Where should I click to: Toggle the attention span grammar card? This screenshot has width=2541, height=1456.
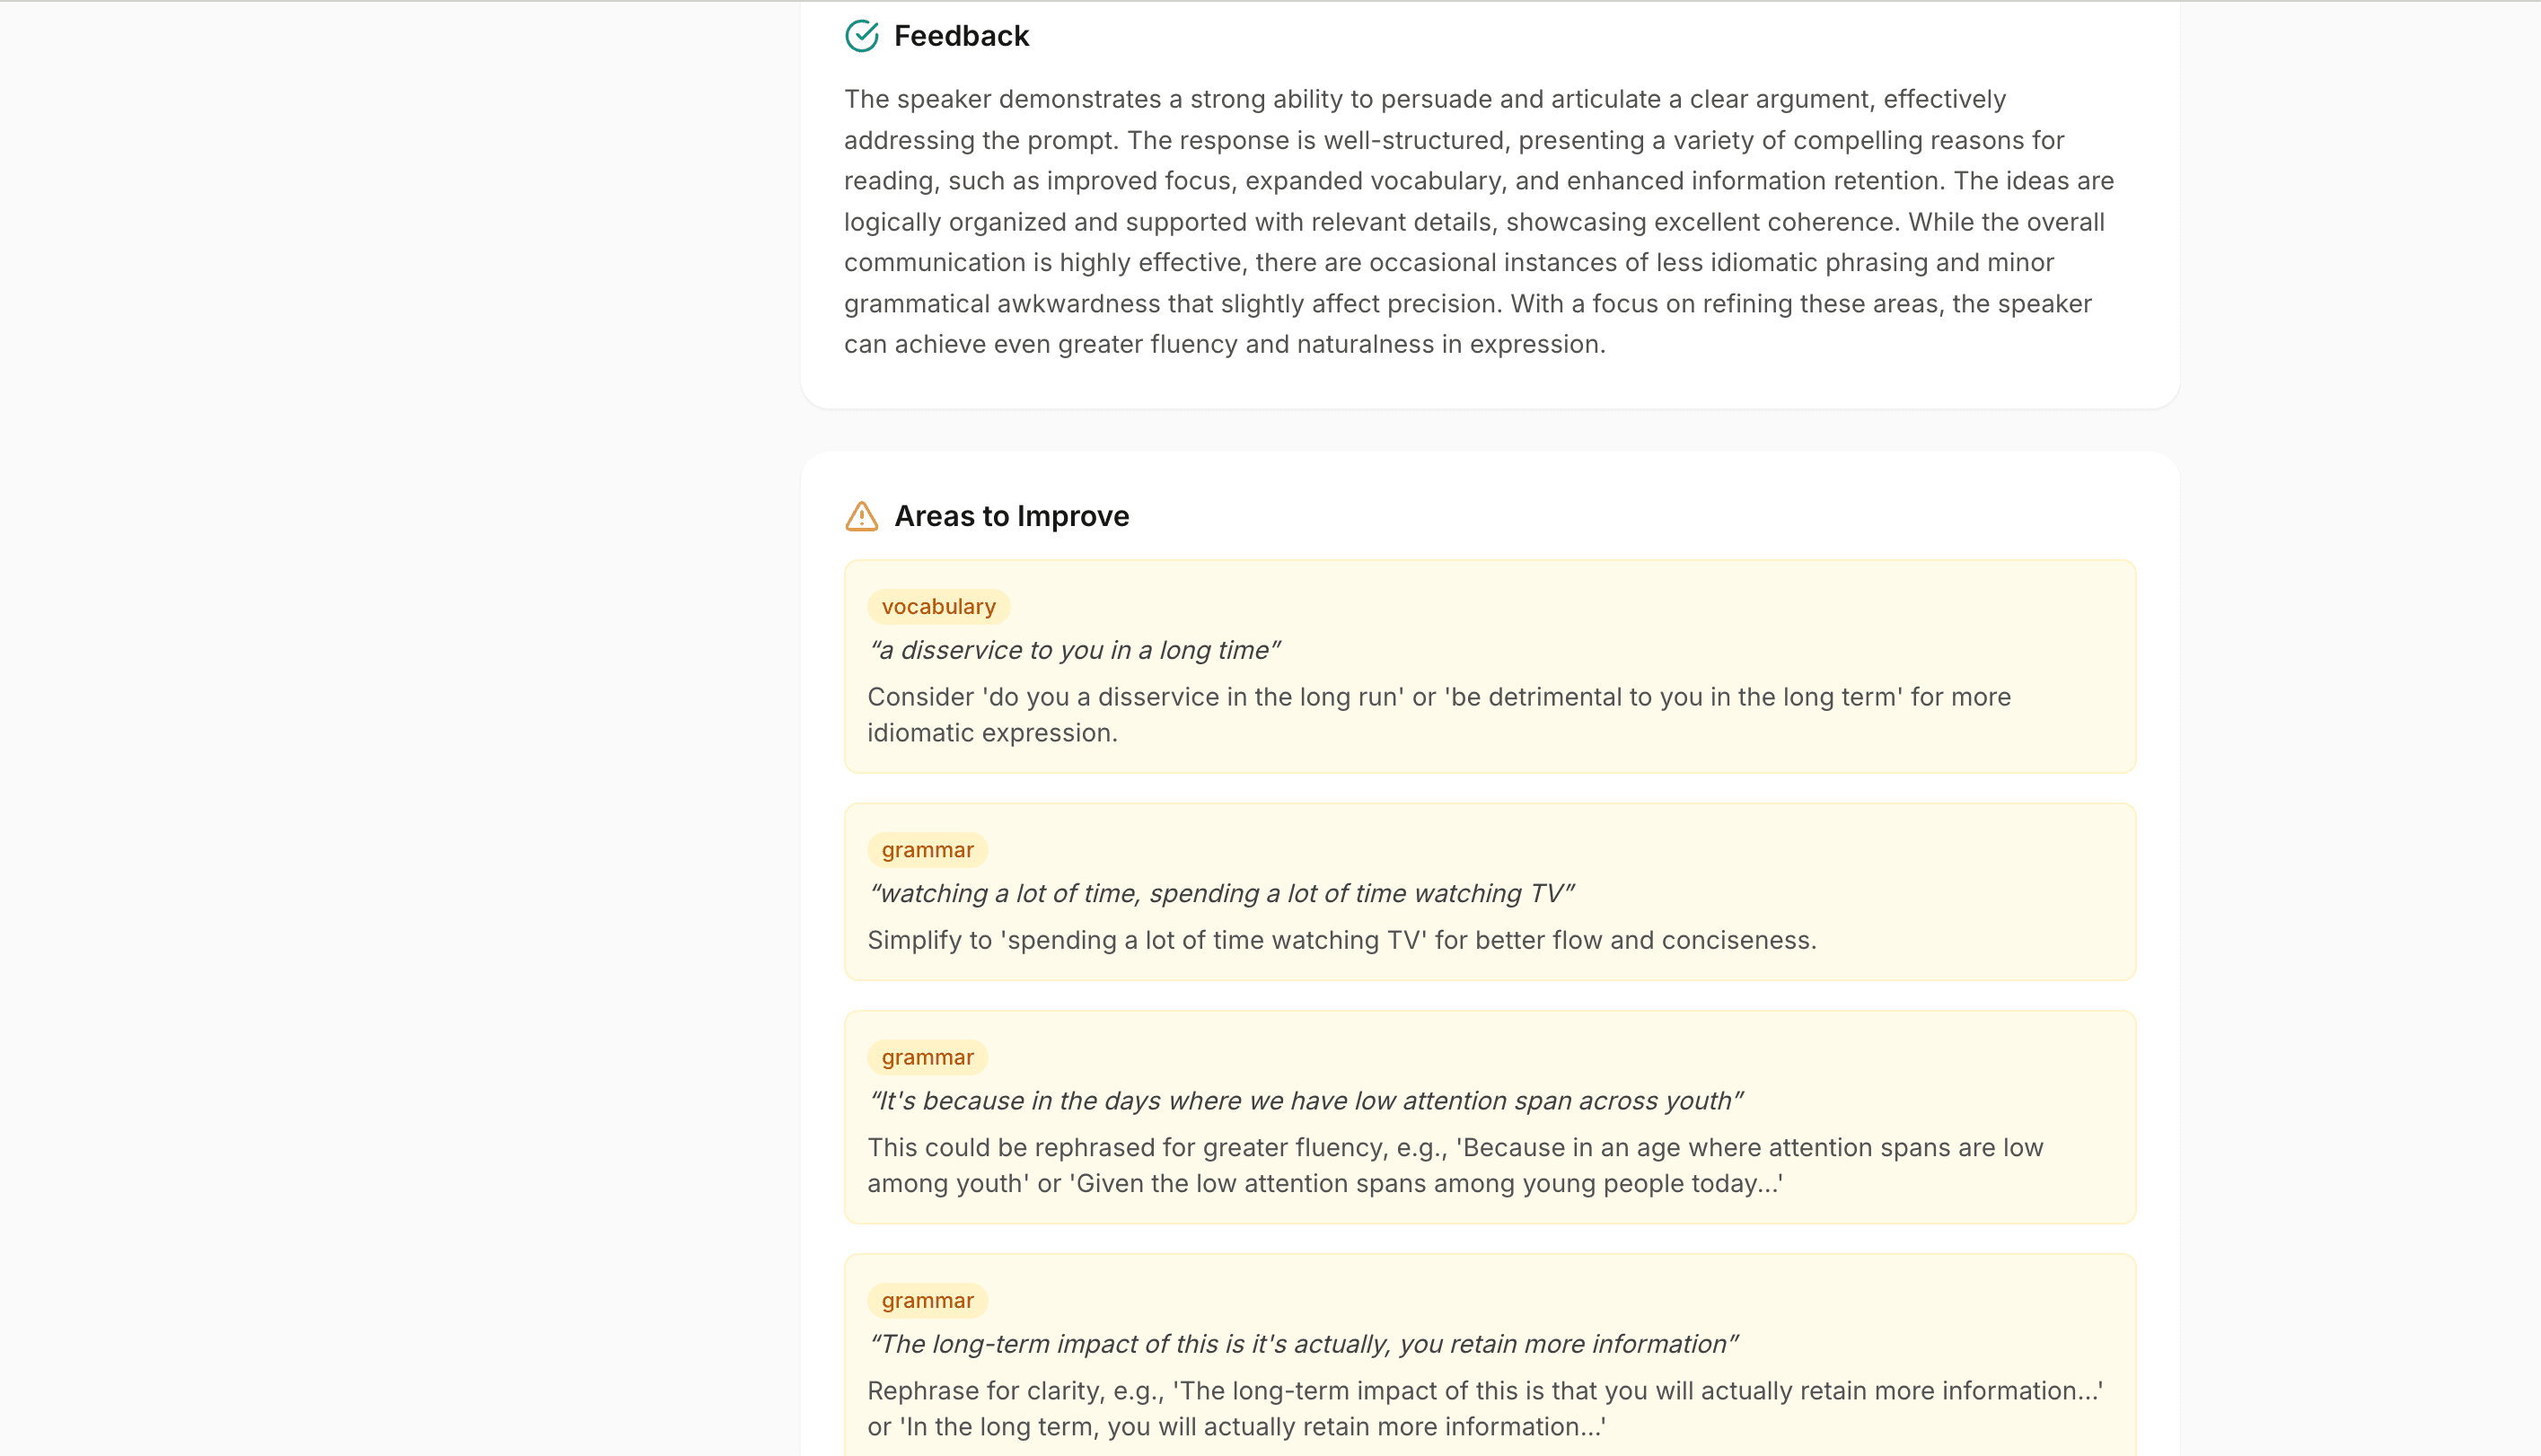(x=1488, y=1117)
